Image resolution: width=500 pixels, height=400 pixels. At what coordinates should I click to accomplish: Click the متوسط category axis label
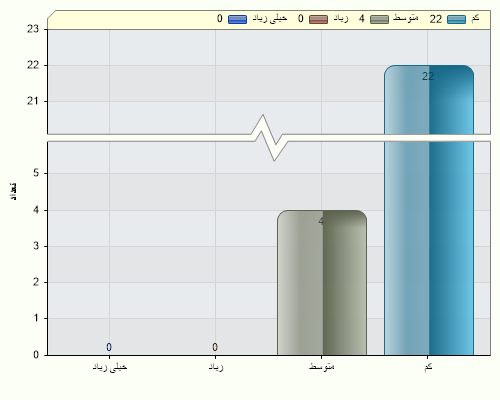pyautogui.click(x=322, y=367)
